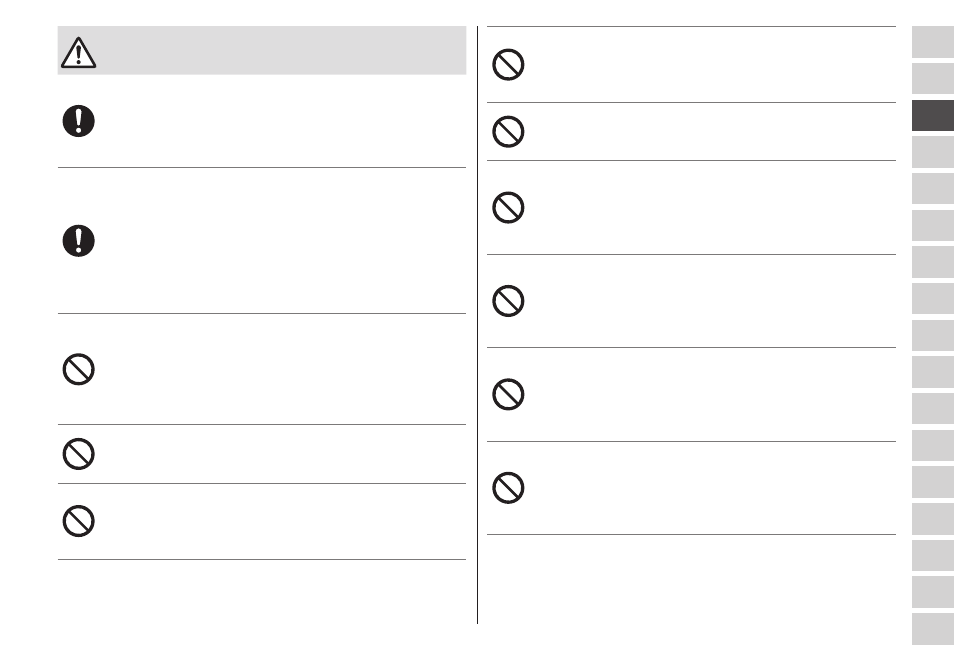Screen dimensions: 954x671
Task: Click the second black exclamation mark circle icon
Action: tap(78, 241)
